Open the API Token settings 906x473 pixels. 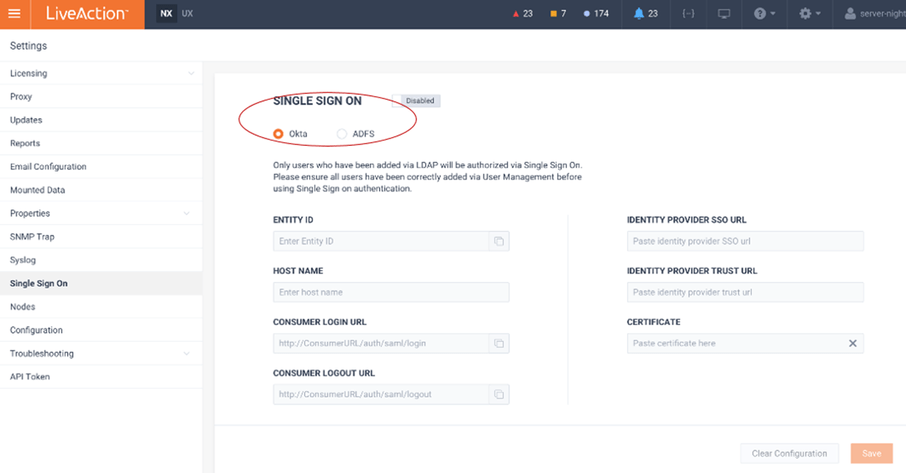(101, 377)
